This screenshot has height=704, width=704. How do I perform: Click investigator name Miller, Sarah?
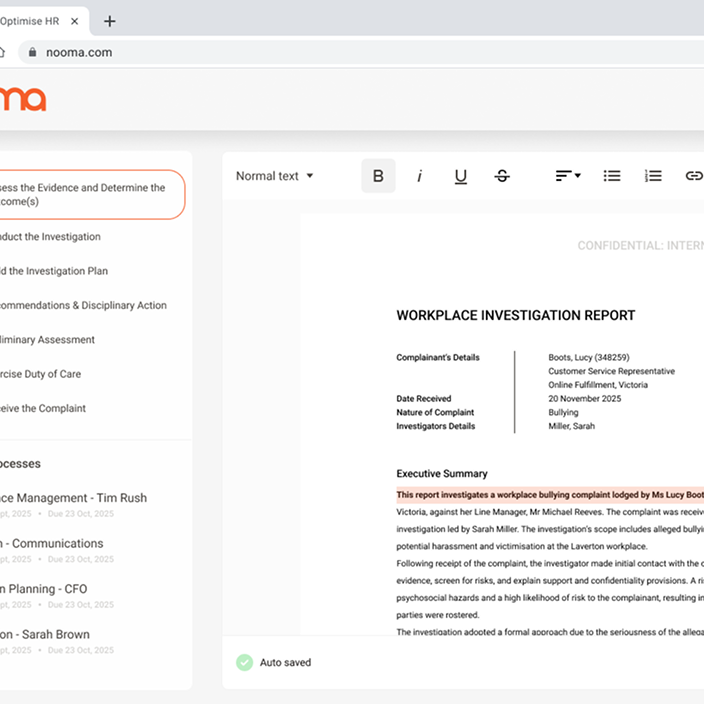tap(571, 426)
